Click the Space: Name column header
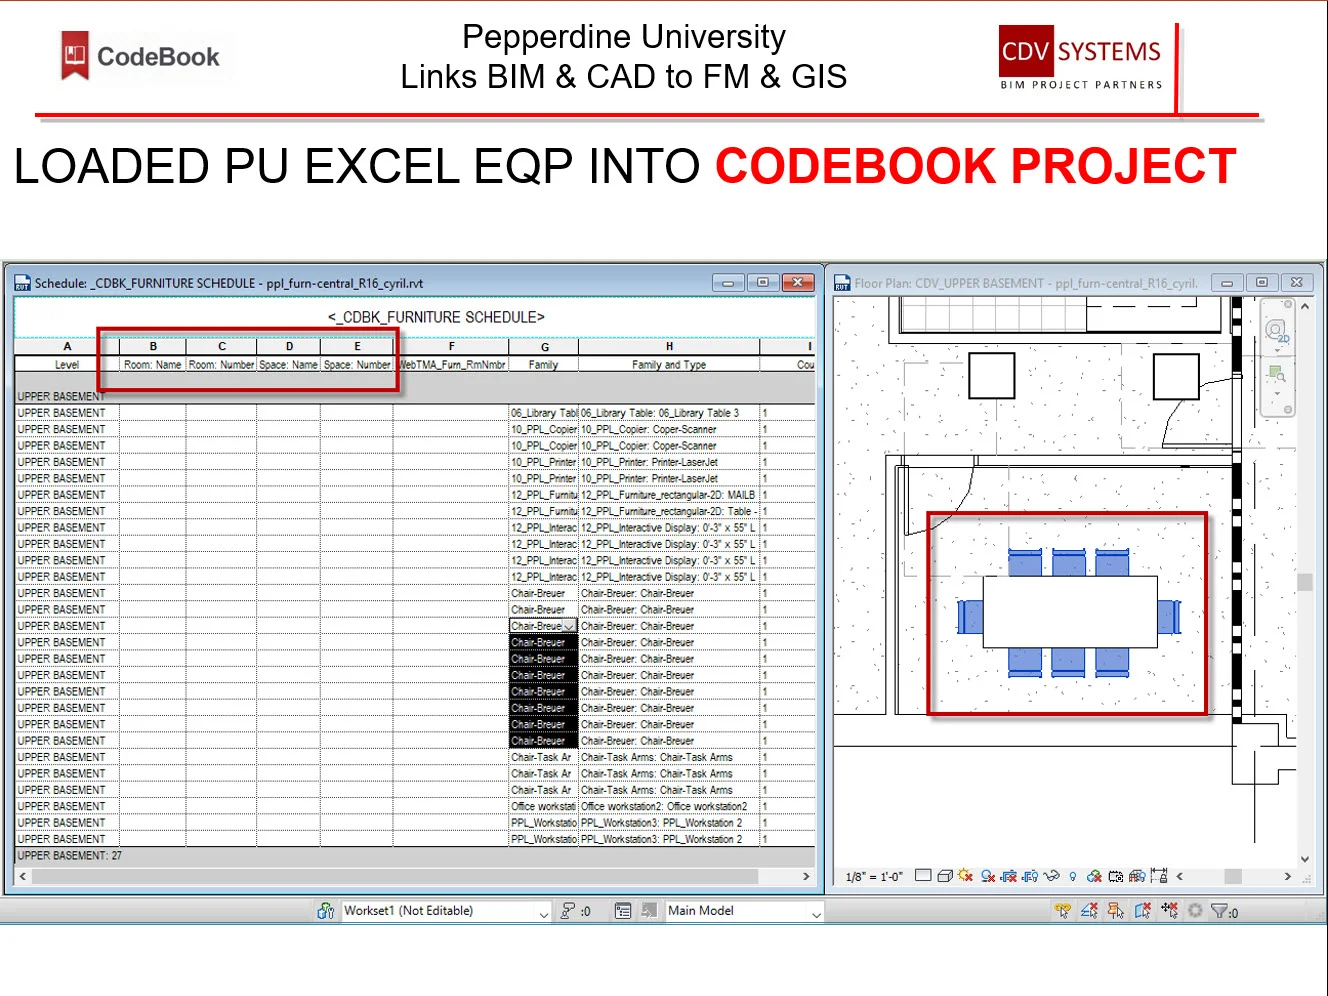 click(x=289, y=365)
